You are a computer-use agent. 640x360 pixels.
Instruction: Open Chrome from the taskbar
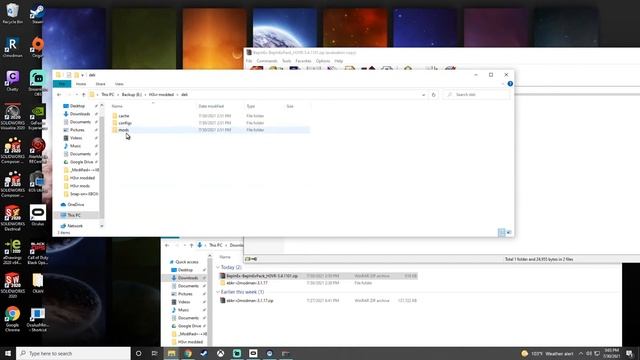coord(188,353)
